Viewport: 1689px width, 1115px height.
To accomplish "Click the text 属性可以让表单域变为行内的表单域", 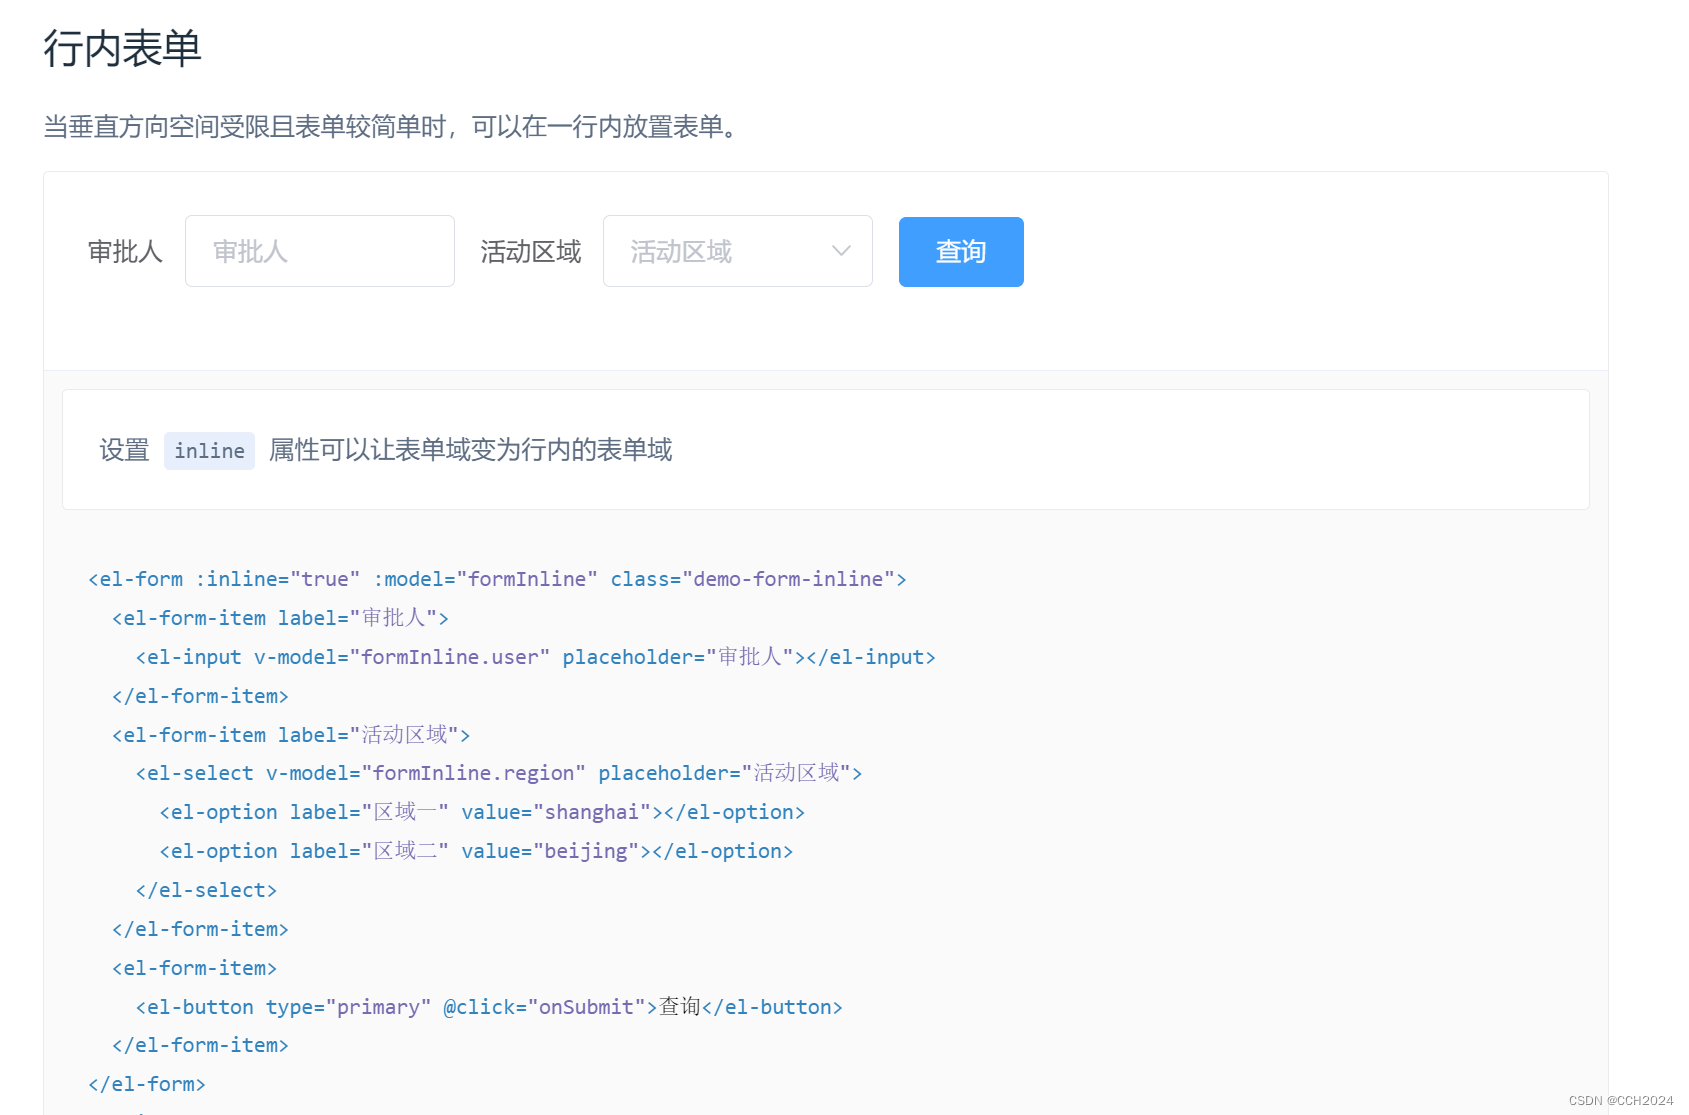I will pyautogui.click(x=471, y=450).
